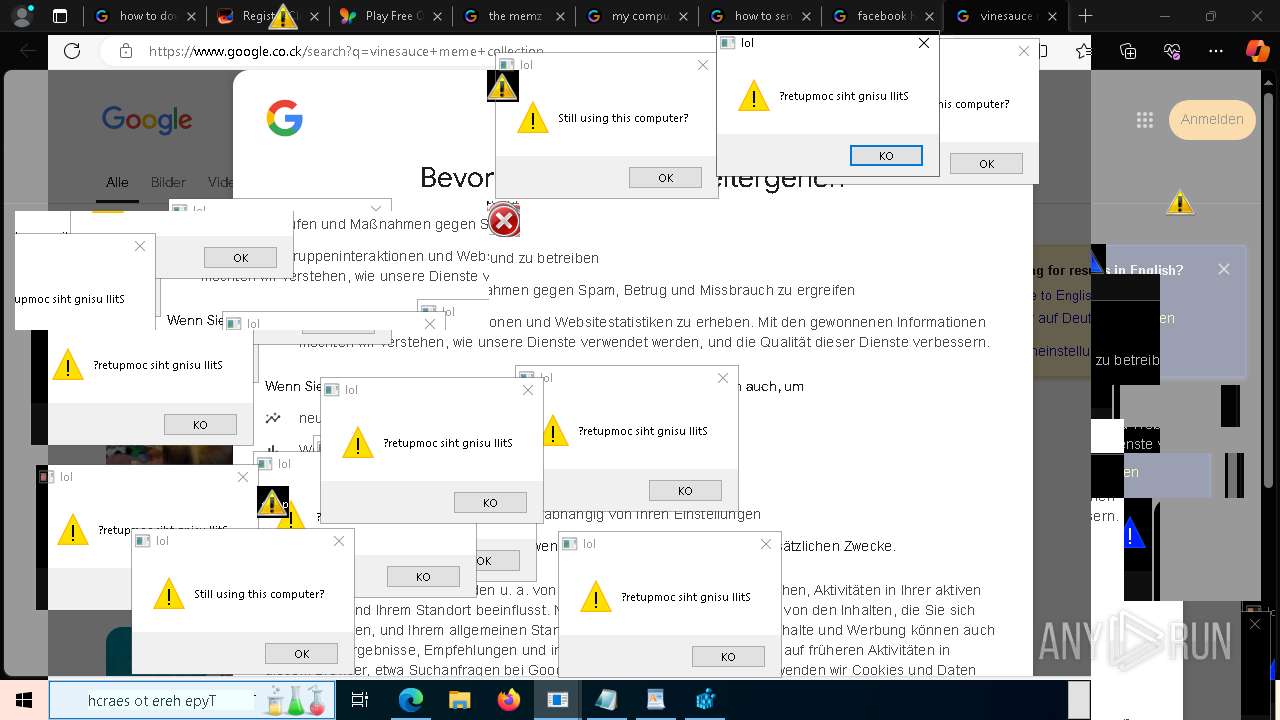Launch the Copilot icon in Edge
The image size is (1280, 720).
pos(1257,51)
